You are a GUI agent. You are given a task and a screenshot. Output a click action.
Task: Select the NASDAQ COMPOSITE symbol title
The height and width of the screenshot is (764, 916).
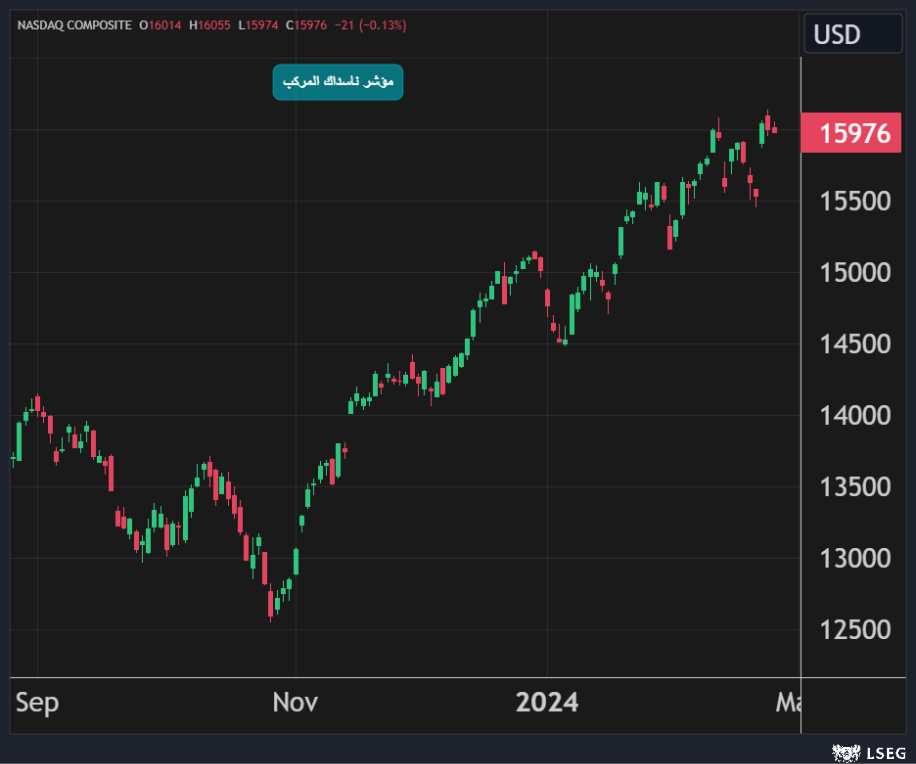pos(74,25)
